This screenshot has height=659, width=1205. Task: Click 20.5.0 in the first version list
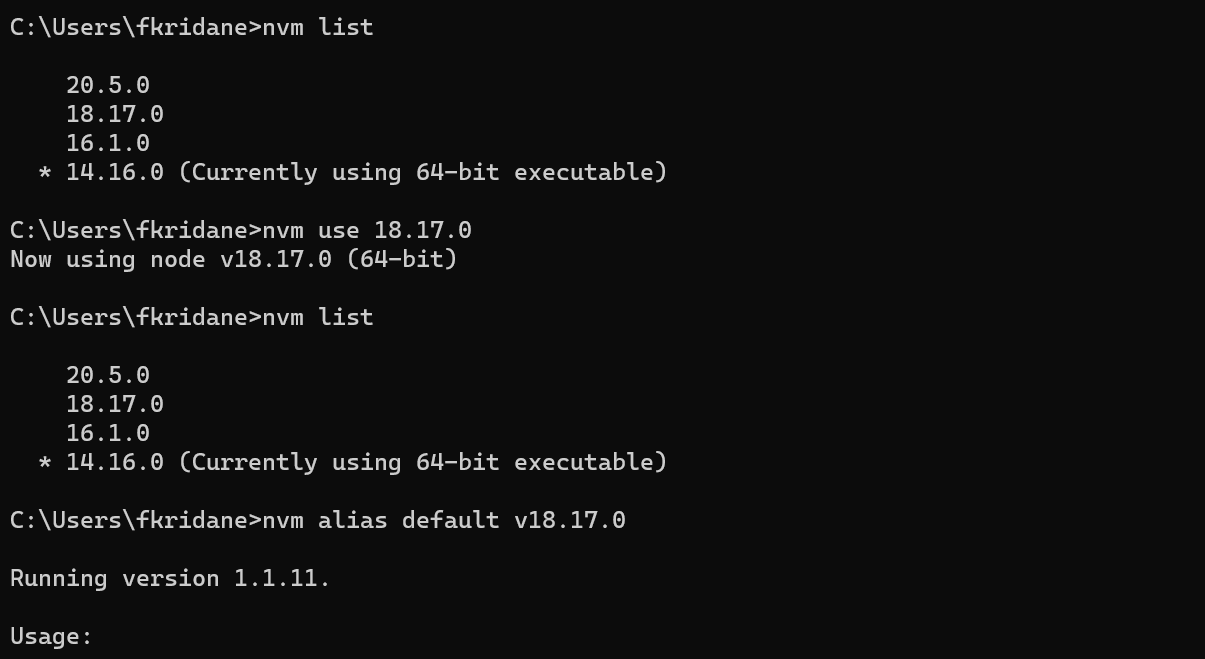point(108,85)
